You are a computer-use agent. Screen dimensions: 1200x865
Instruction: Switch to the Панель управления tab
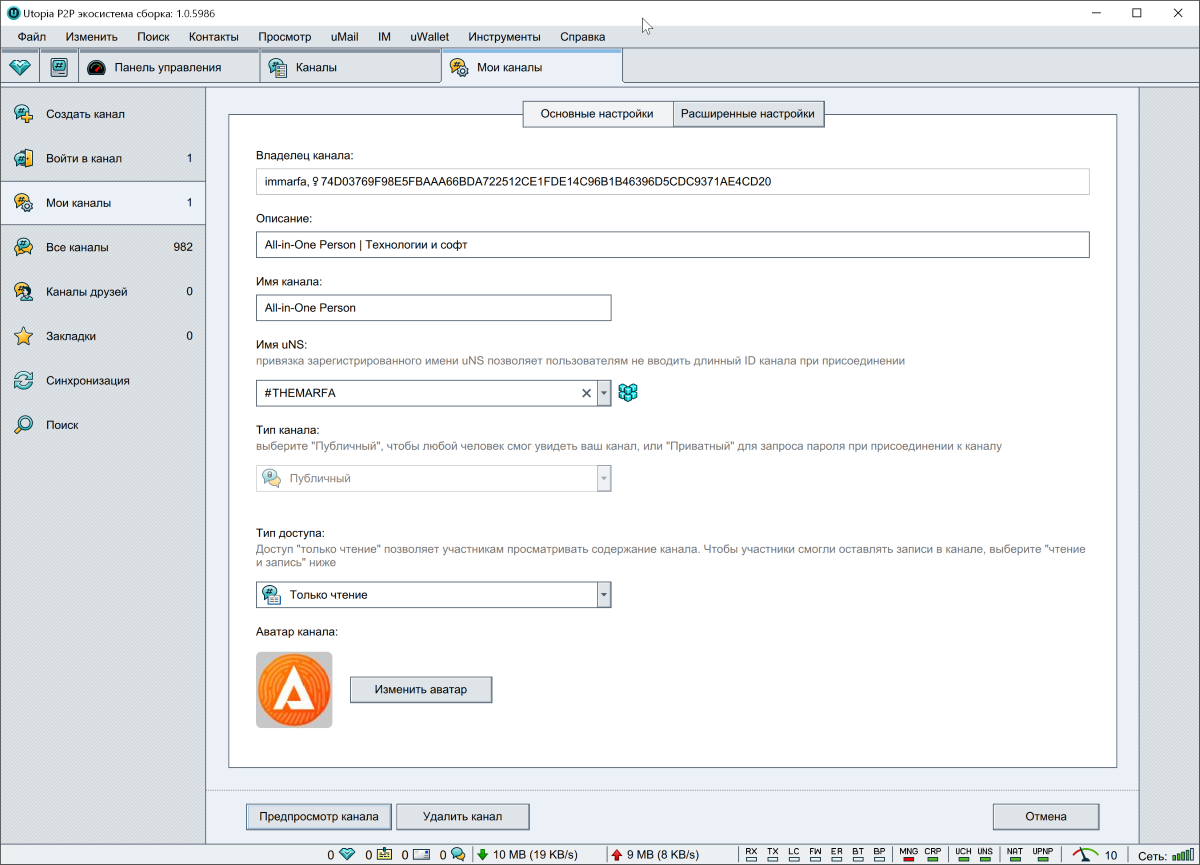point(168,68)
